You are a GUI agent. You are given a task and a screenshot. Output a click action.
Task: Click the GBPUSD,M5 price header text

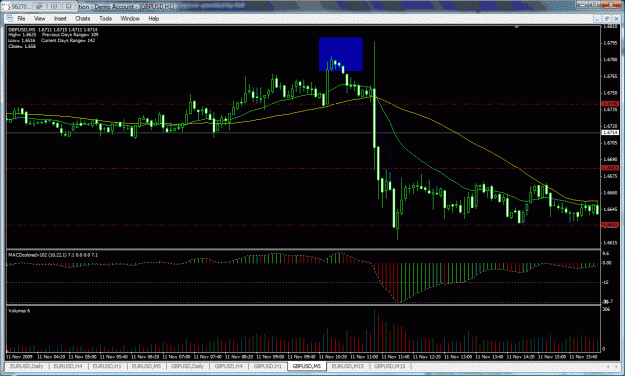[x=53, y=30]
